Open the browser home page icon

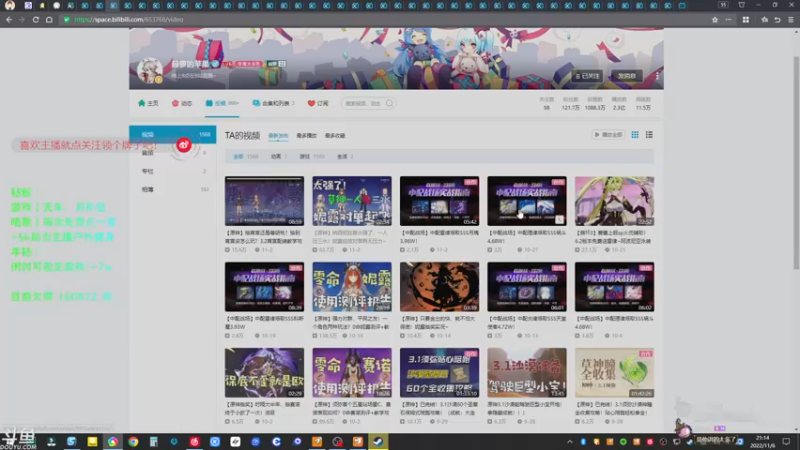pos(49,19)
